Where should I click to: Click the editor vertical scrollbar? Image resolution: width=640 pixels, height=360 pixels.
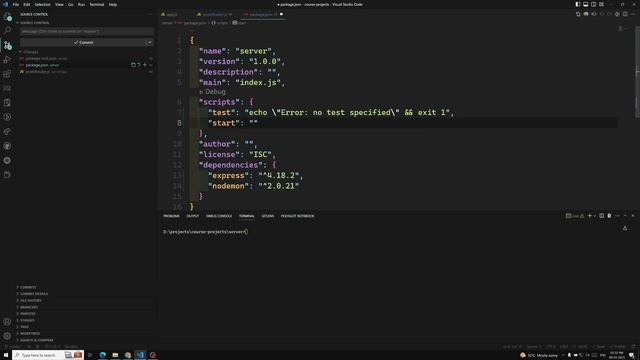tap(637, 73)
